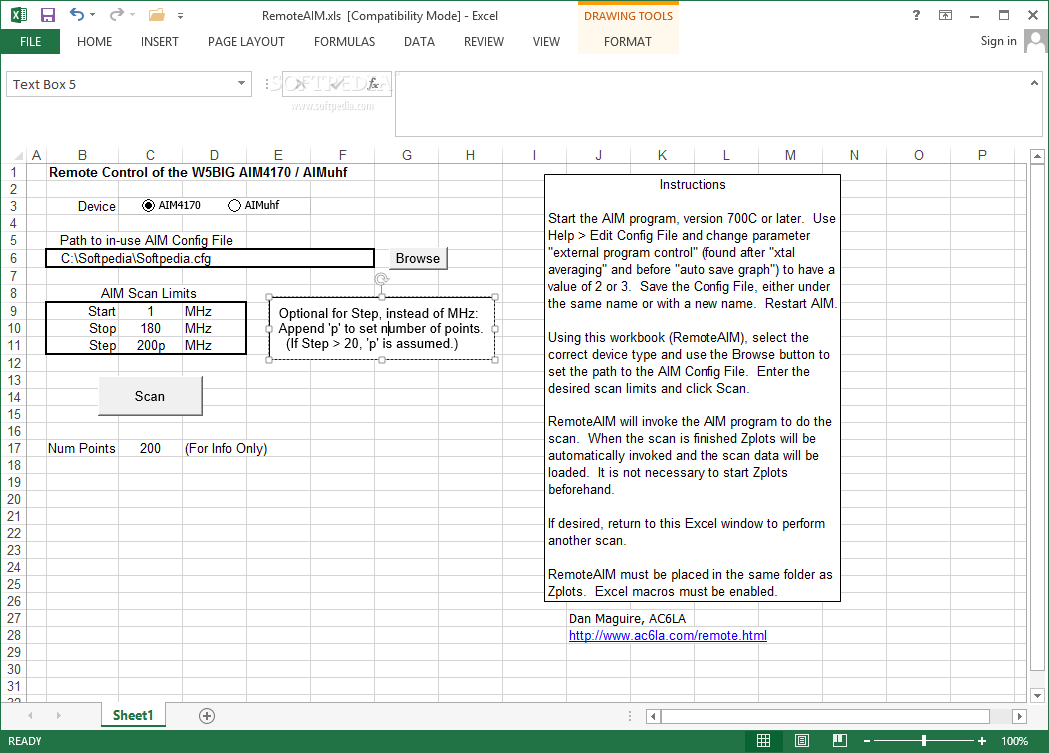Viewport: 1049px width, 753px height.
Task: Click the zoom slider handle
Action: pyautogui.click(x=924, y=740)
